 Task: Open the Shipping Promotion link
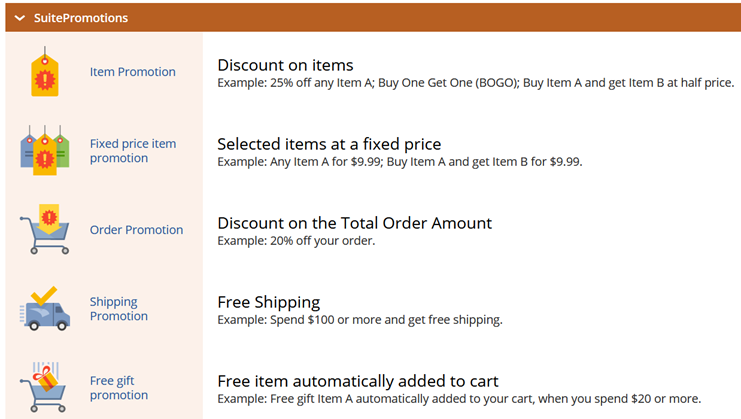(x=118, y=309)
